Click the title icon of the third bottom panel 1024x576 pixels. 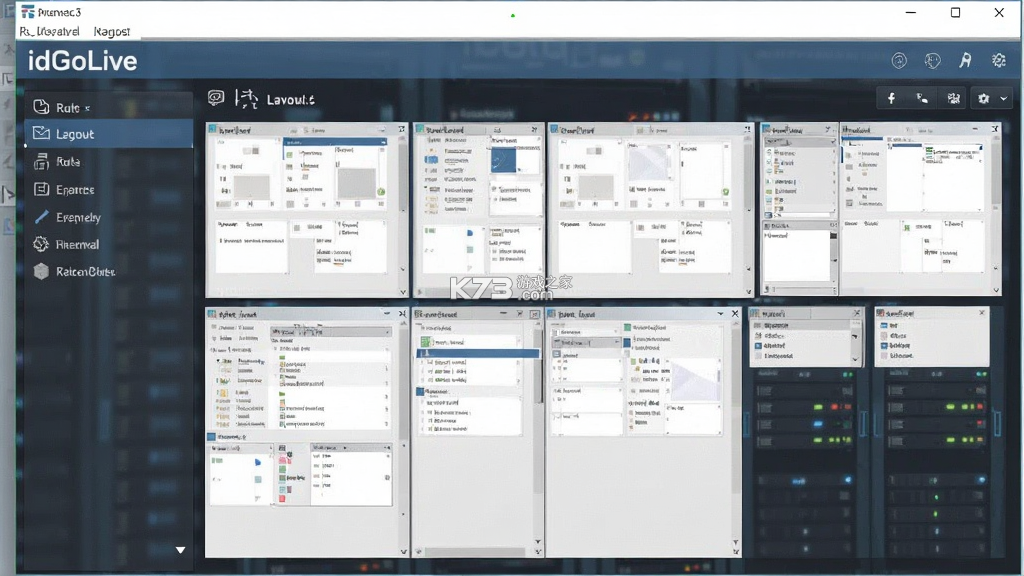(552, 314)
